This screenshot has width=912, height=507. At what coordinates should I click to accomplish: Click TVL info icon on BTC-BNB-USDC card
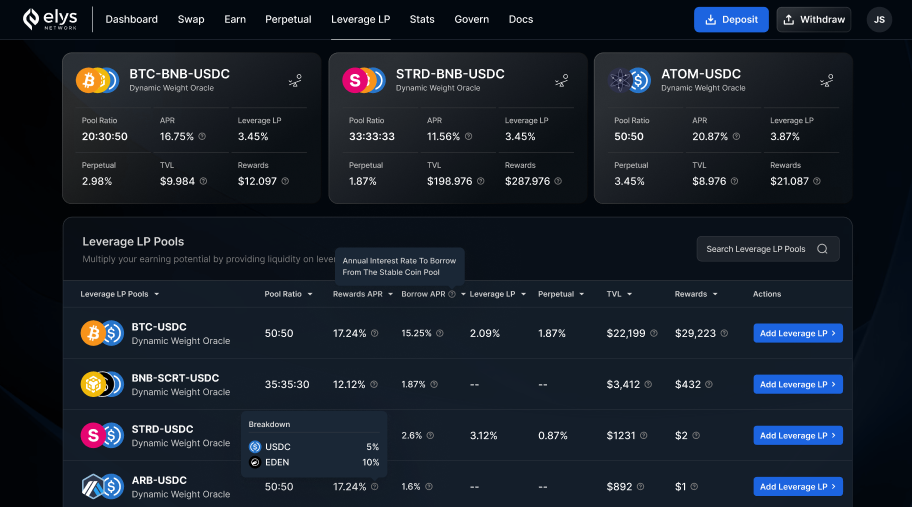tap(203, 181)
